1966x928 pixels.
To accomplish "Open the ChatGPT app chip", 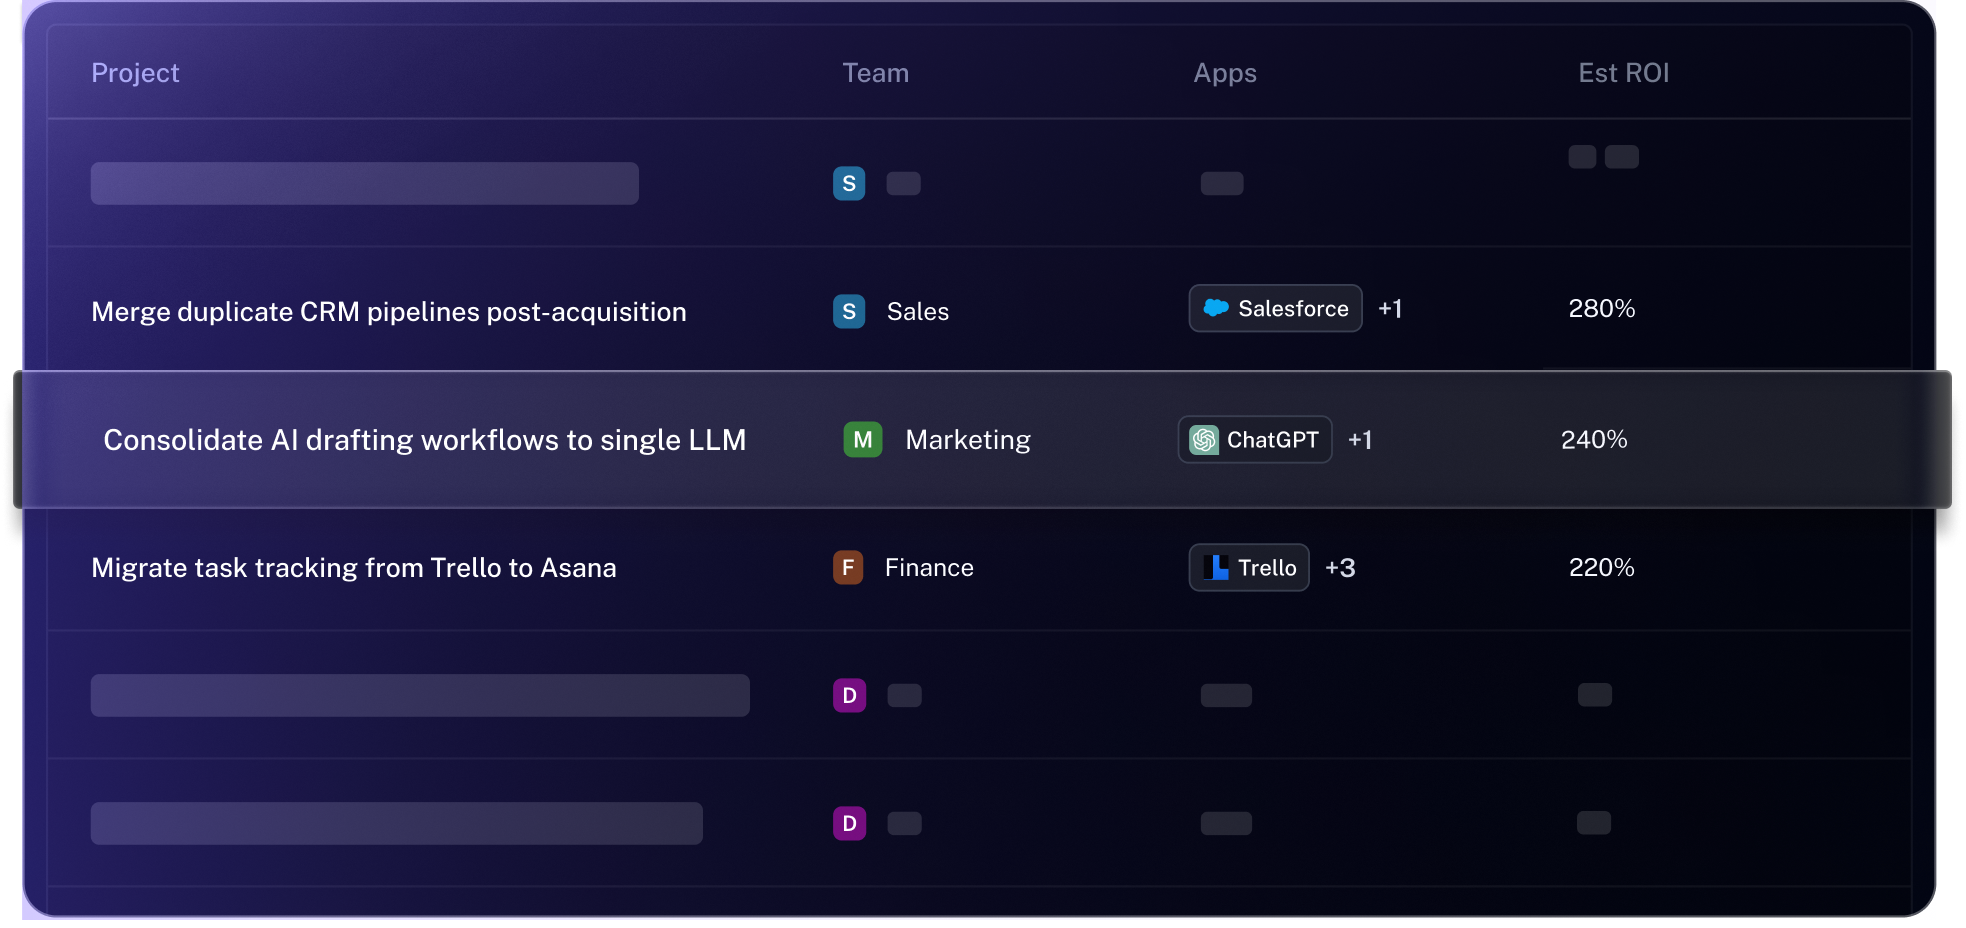I will click(1255, 439).
